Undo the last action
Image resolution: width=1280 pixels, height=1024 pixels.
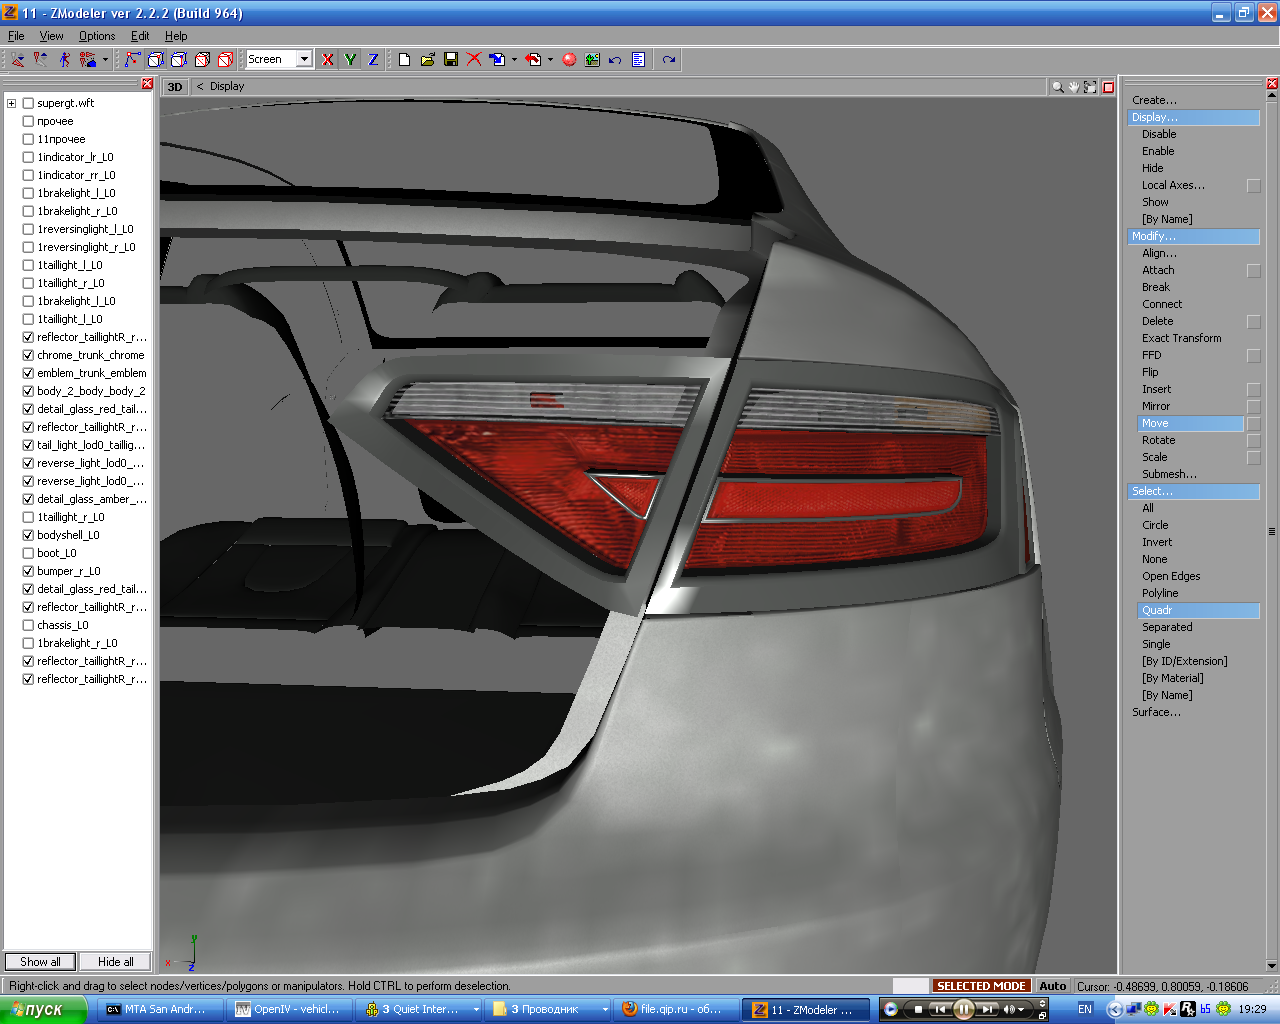point(615,60)
